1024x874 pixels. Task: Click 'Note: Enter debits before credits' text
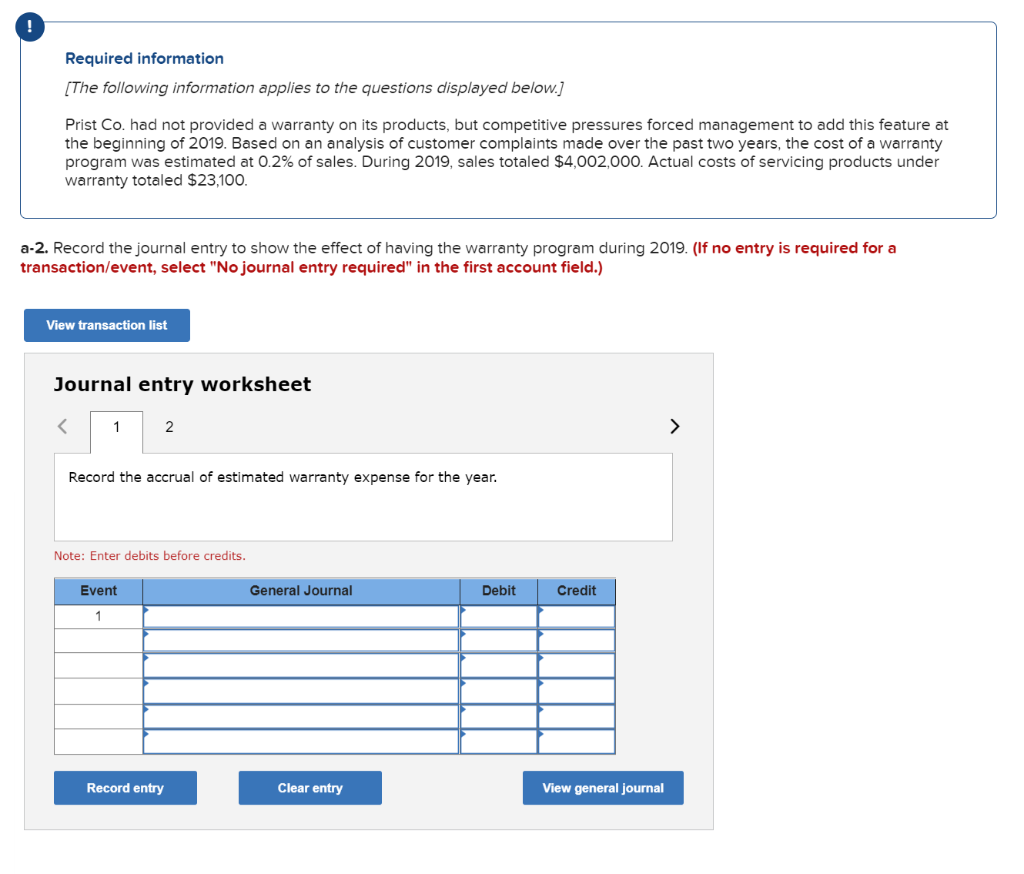[x=150, y=556]
